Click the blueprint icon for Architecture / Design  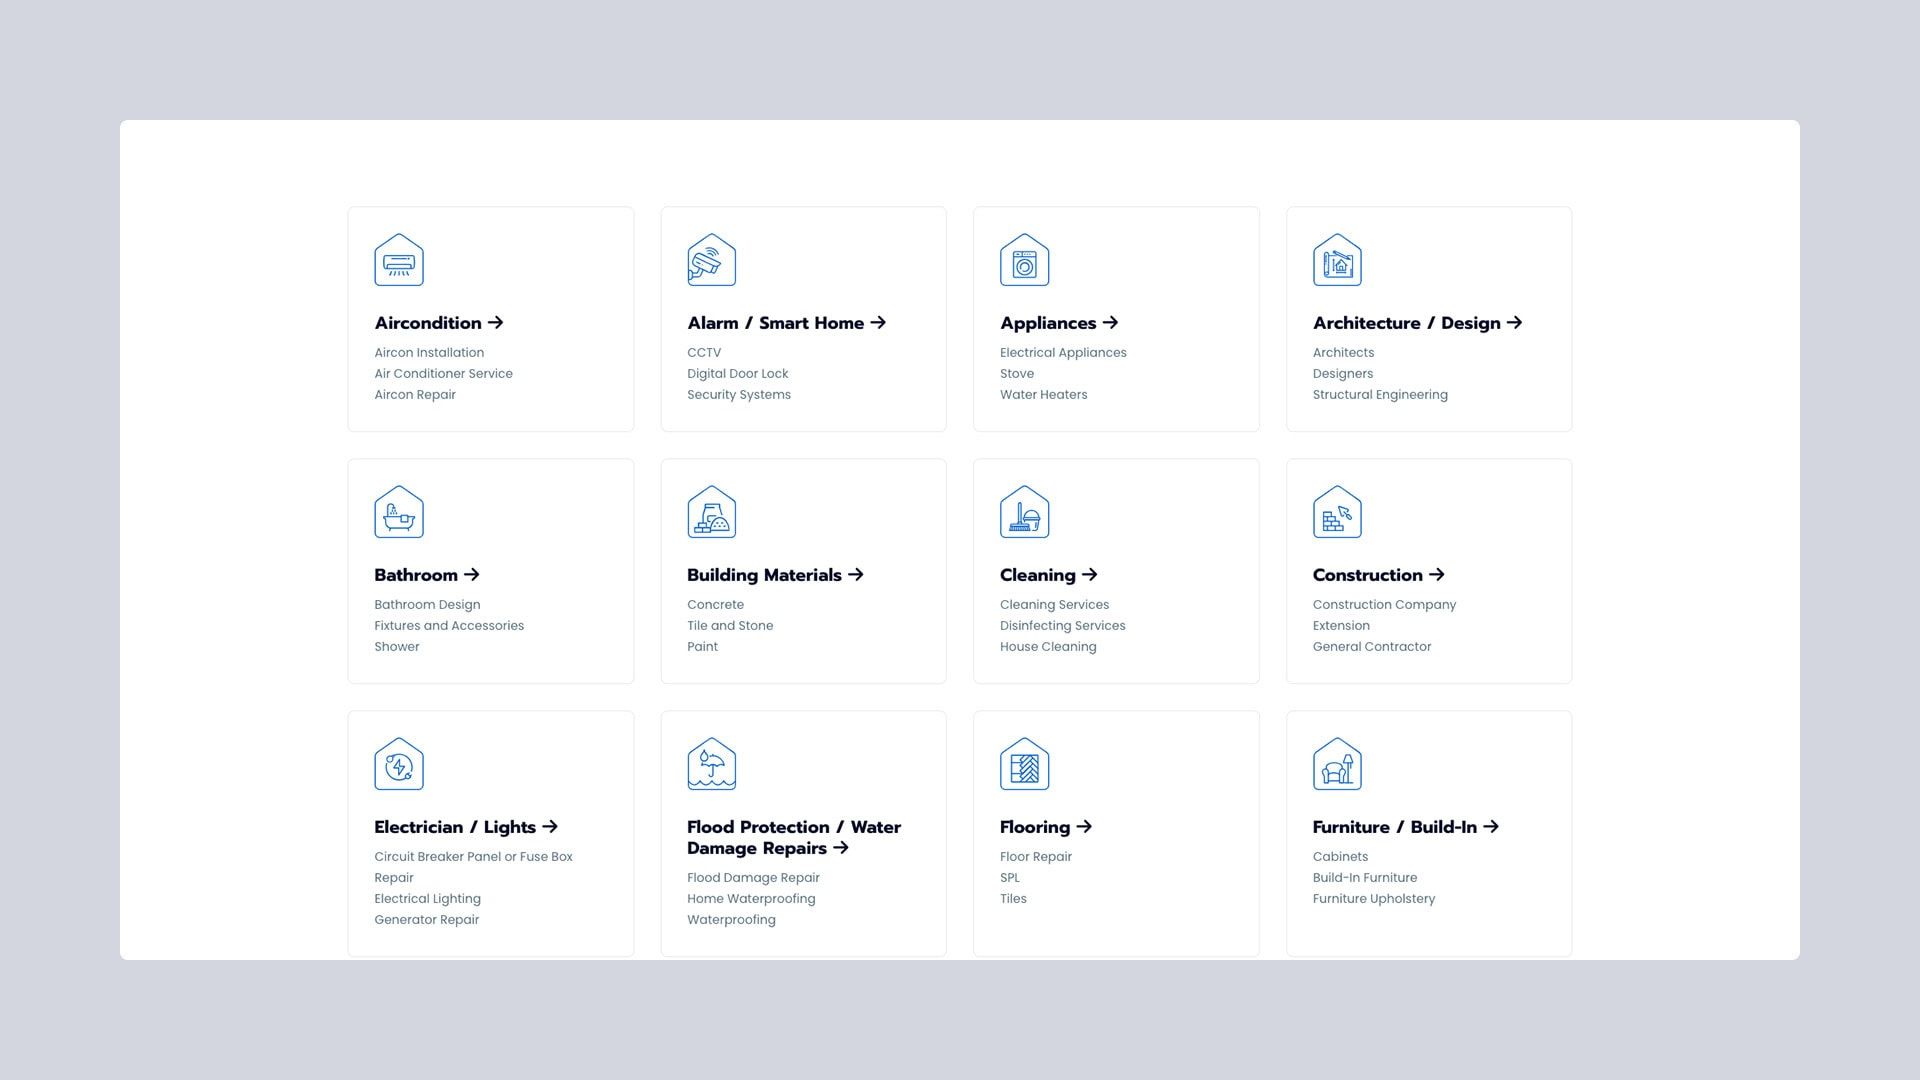(x=1338, y=260)
